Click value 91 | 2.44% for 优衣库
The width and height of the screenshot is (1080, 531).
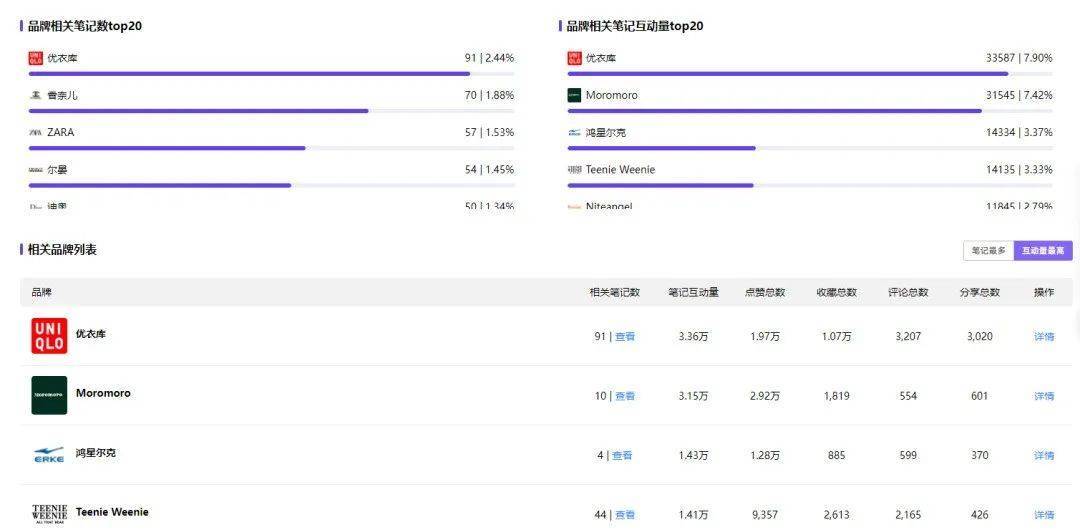point(489,59)
